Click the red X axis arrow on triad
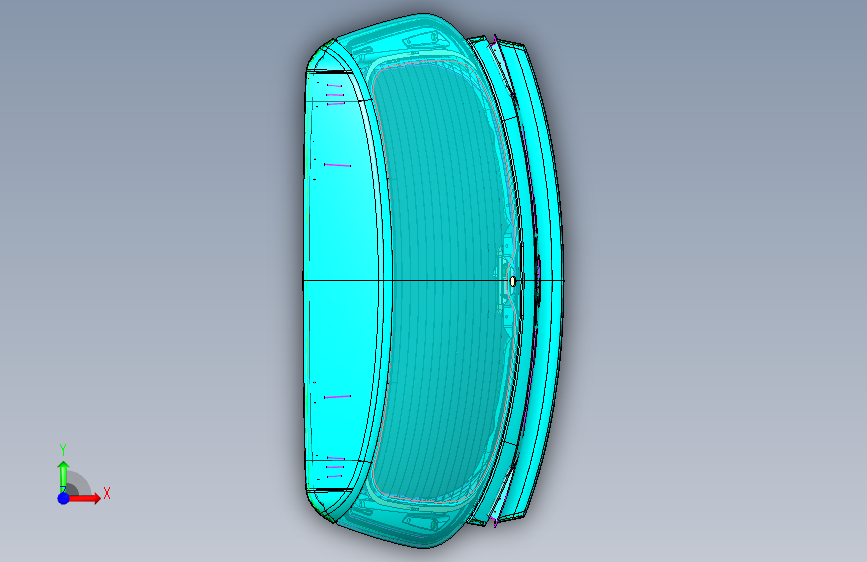Viewport: 867px width, 562px height. [84, 498]
